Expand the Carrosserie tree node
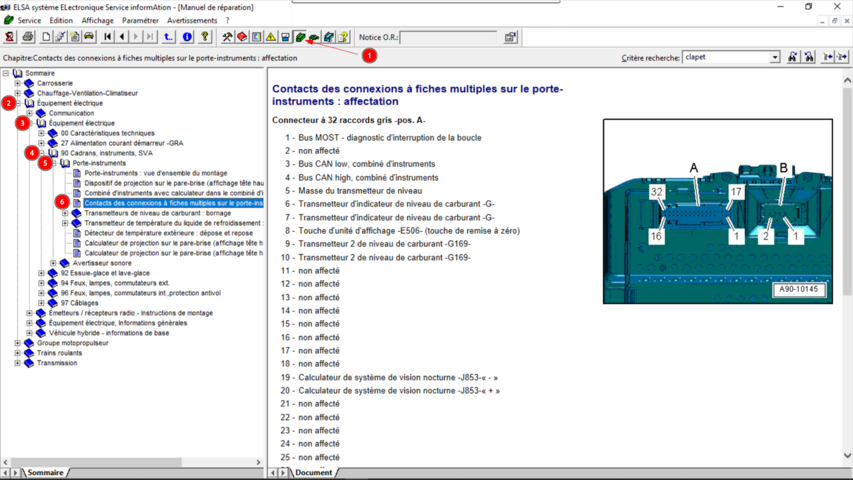 click(x=17, y=83)
